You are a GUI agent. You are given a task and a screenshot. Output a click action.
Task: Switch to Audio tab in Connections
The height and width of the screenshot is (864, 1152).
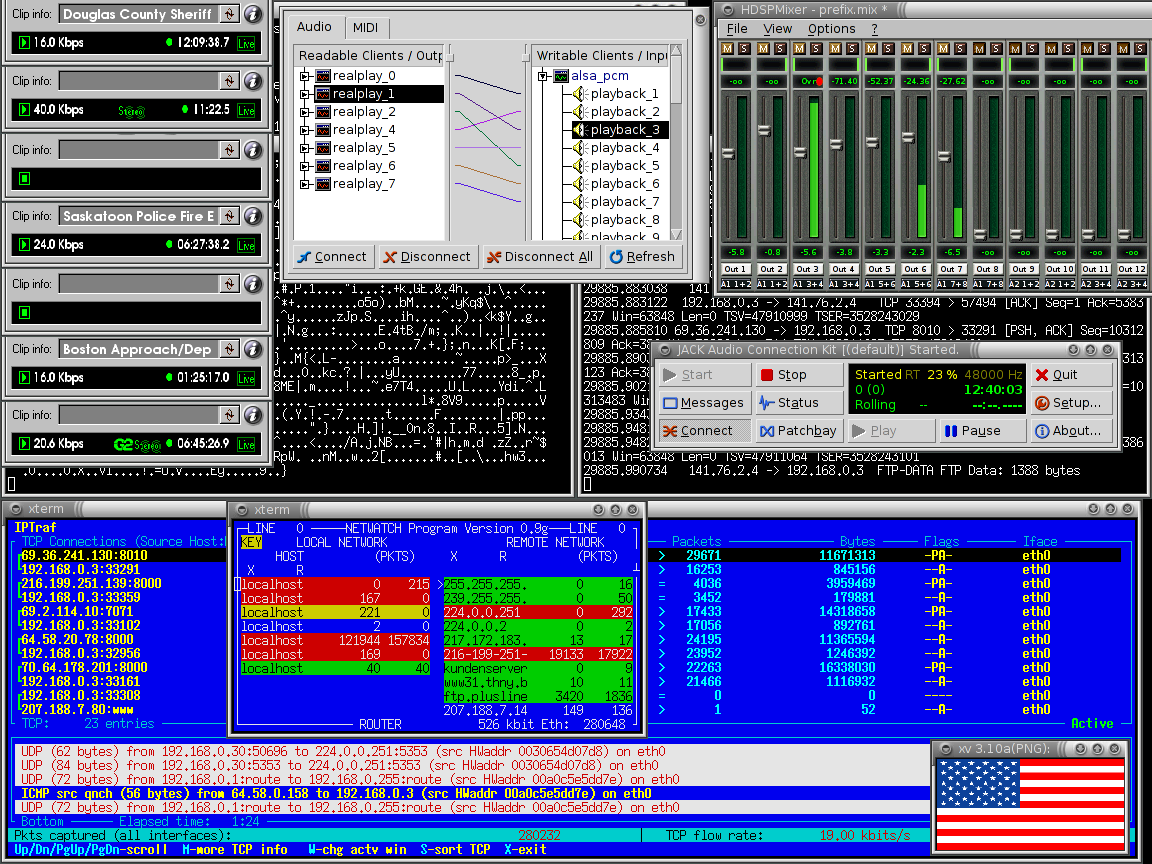[x=314, y=26]
